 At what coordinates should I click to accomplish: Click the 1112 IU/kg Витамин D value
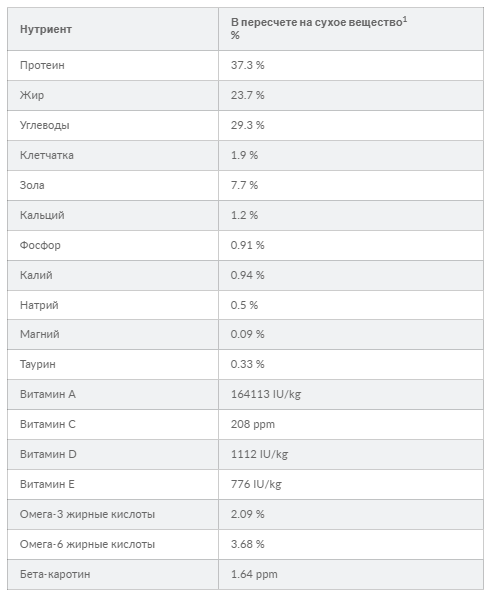259,454
